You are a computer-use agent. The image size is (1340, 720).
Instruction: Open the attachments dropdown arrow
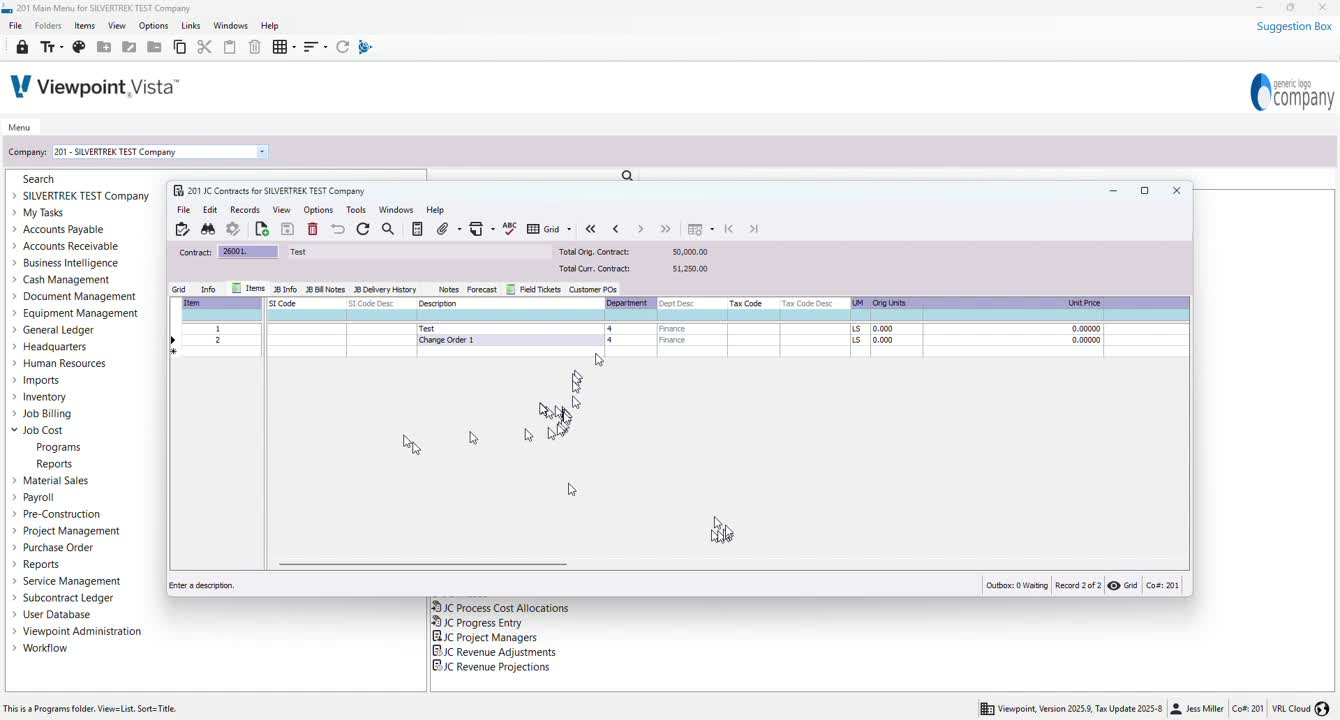click(458, 229)
